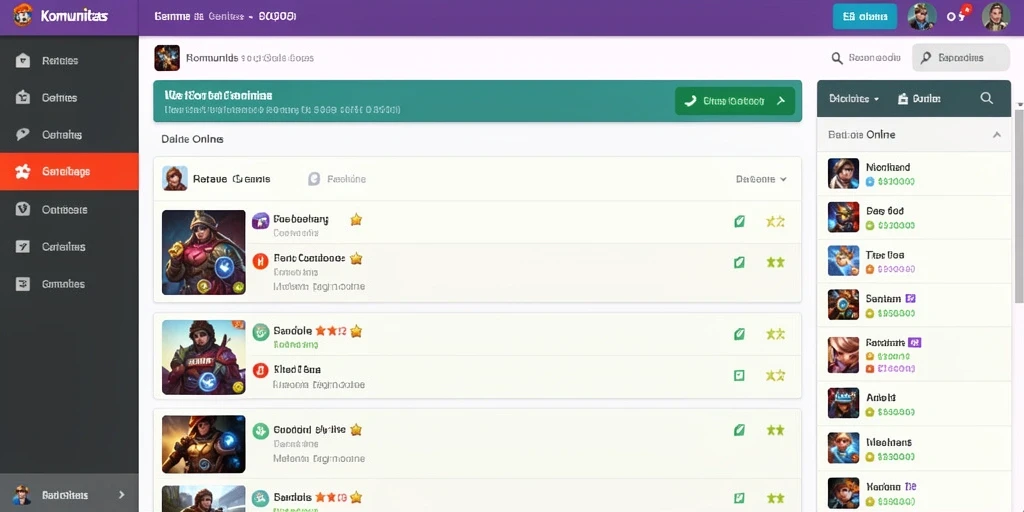Screen dimensions: 1024x512
Task: Click the purple game icon in first list row
Action: click(261, 220)
